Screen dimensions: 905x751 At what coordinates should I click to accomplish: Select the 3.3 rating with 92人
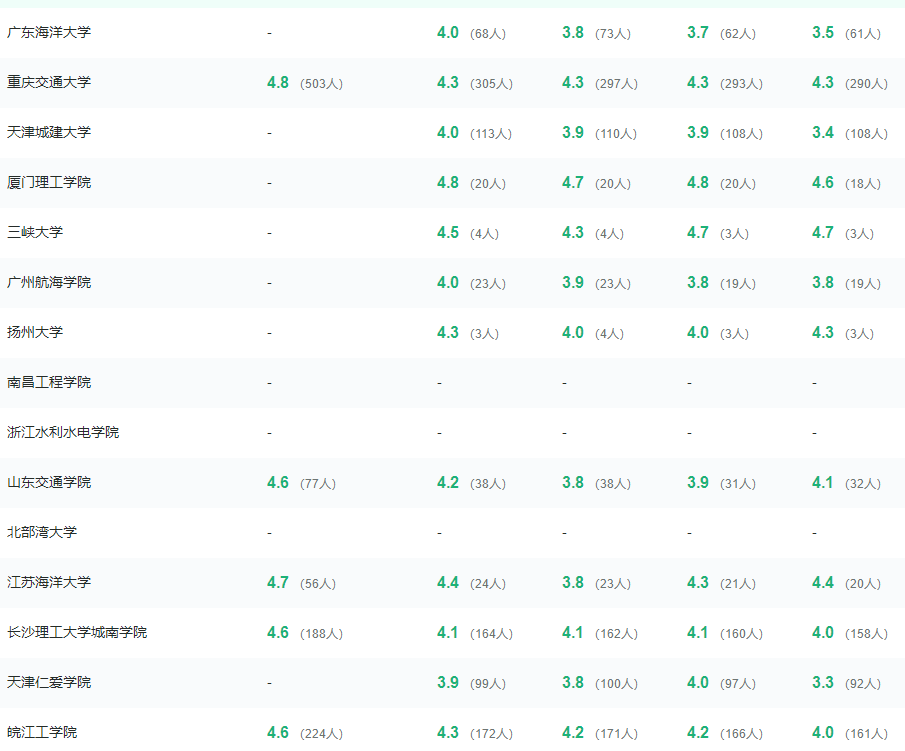pos(822,682)
